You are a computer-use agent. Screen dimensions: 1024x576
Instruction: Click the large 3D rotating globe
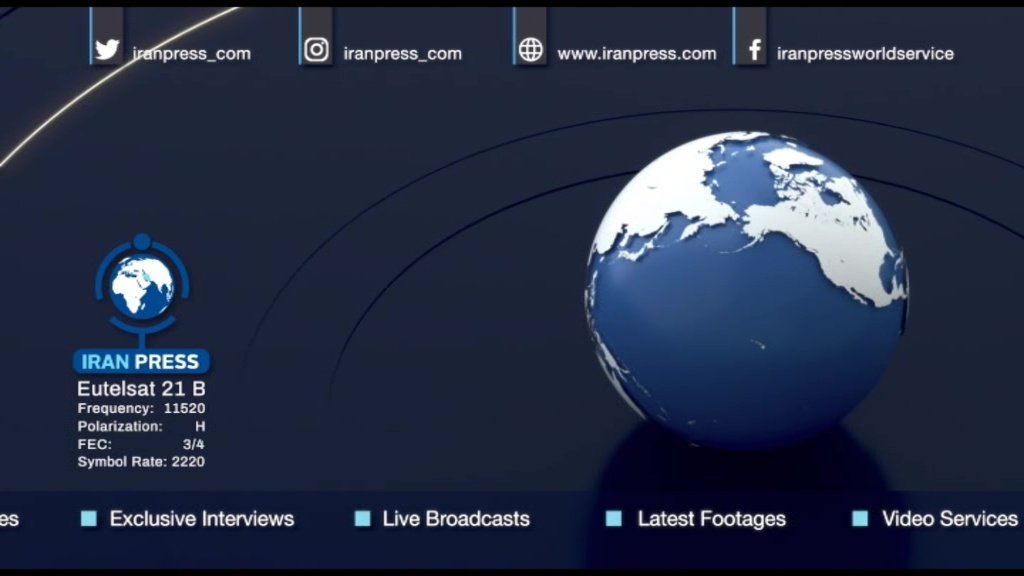746,288
